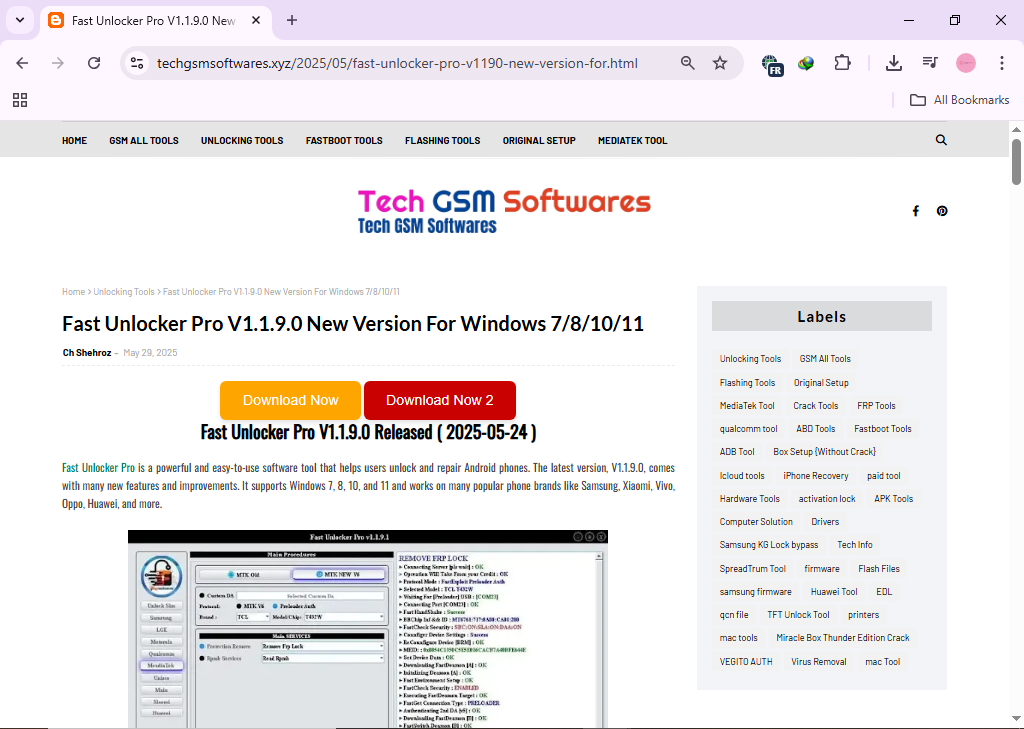Screen dimensions: 1024x729
Task: Click the Tech GSM Softwares logo
Action: click(x=504, y=211)
